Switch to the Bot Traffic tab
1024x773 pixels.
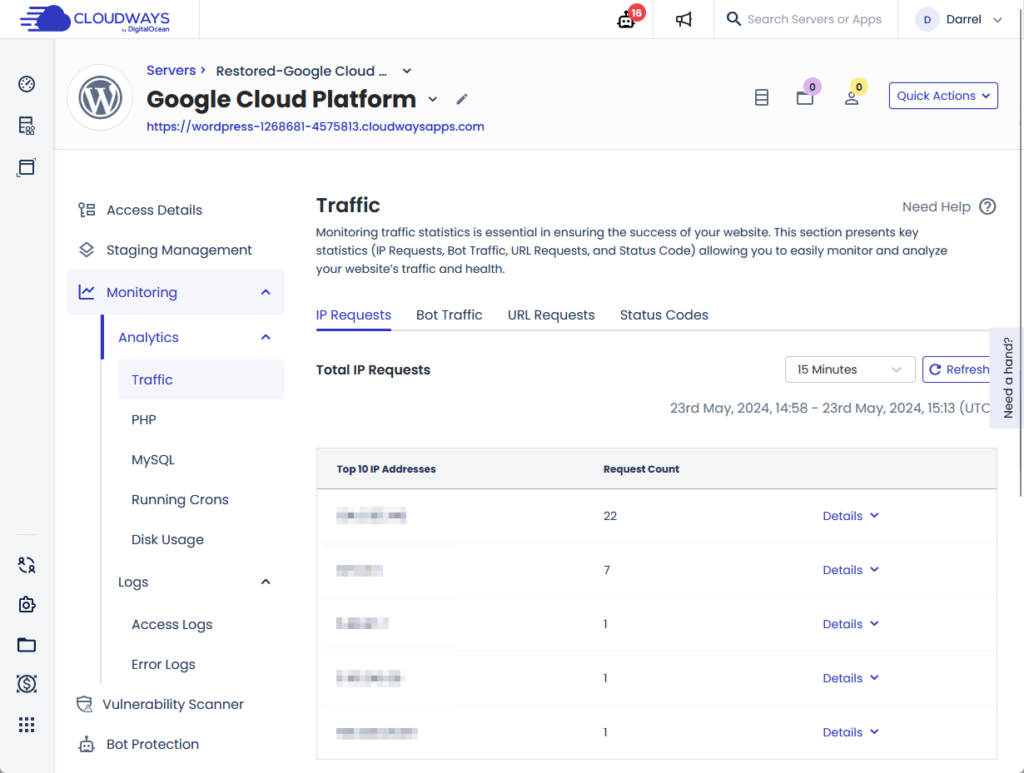[x=449, y=315]
